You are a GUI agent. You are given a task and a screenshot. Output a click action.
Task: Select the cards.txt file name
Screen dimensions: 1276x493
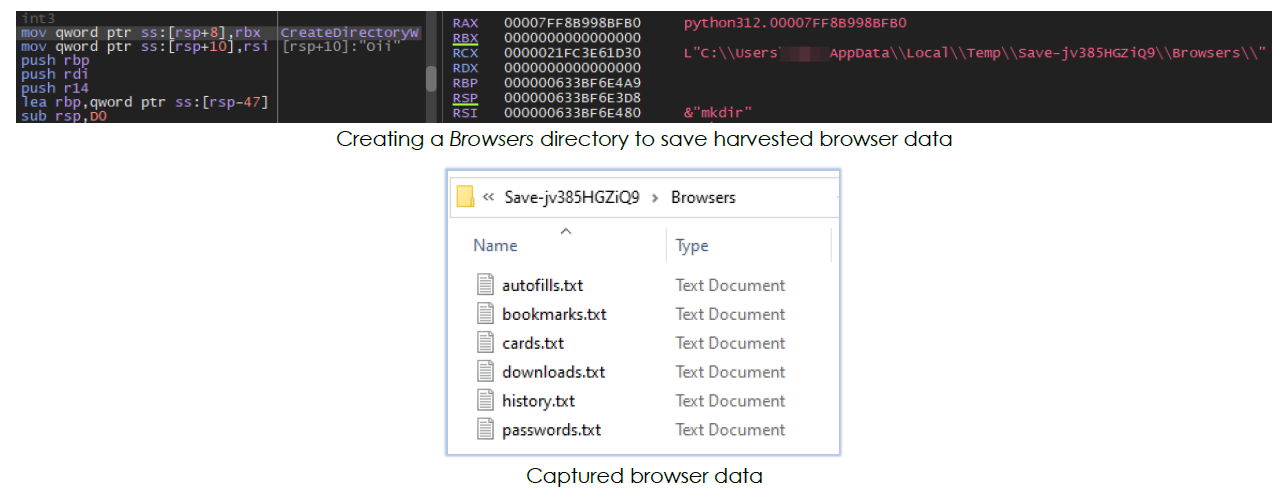point(533,343)
